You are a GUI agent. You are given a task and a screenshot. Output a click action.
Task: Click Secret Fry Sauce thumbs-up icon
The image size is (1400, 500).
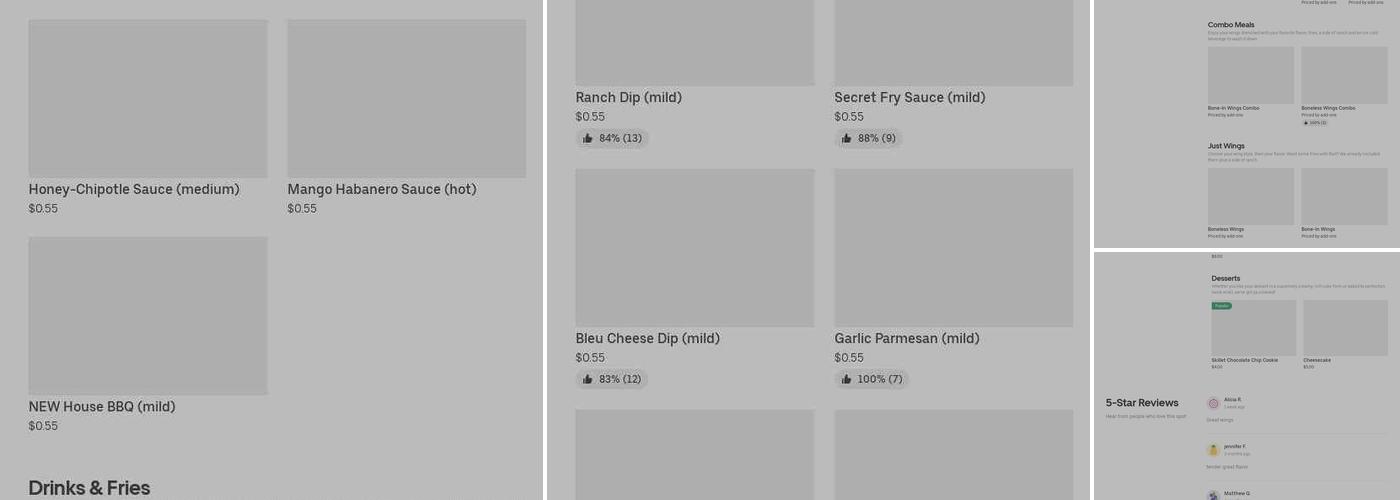[x=847, y=138]
